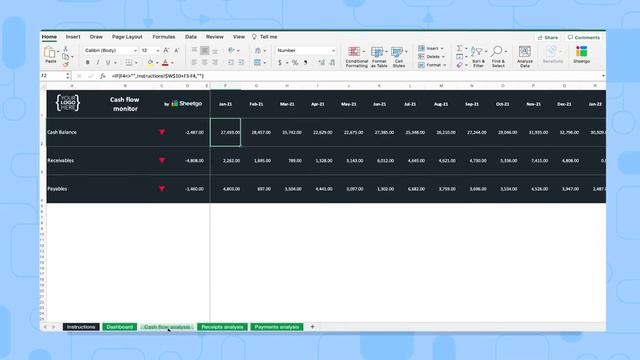Click the red font color swatch
Image resolution: width=640 pixels, height=360 pixels.
coord(165,66)
